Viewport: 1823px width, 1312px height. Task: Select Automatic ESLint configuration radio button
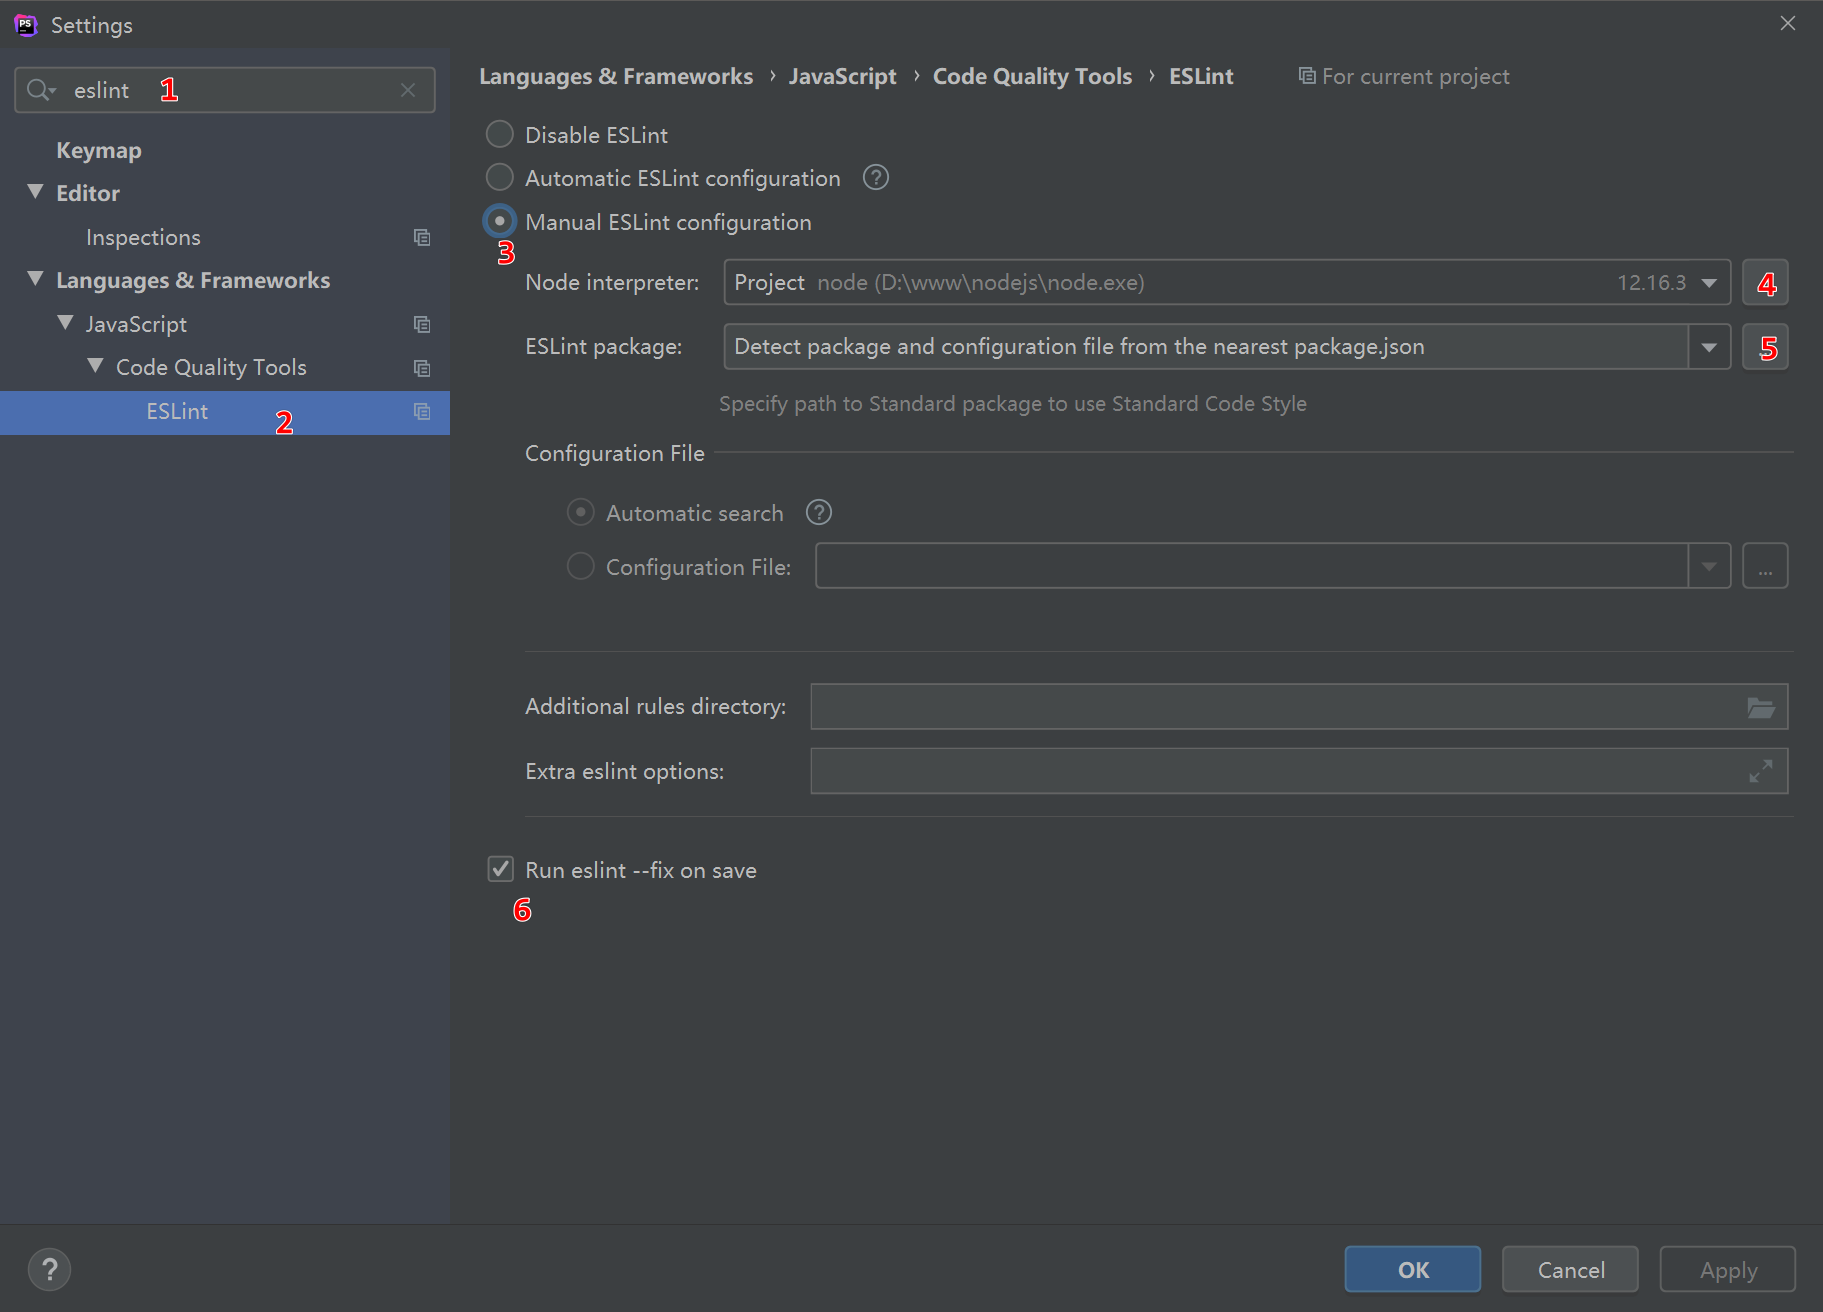pyautogui.click(x=500, y=178)
